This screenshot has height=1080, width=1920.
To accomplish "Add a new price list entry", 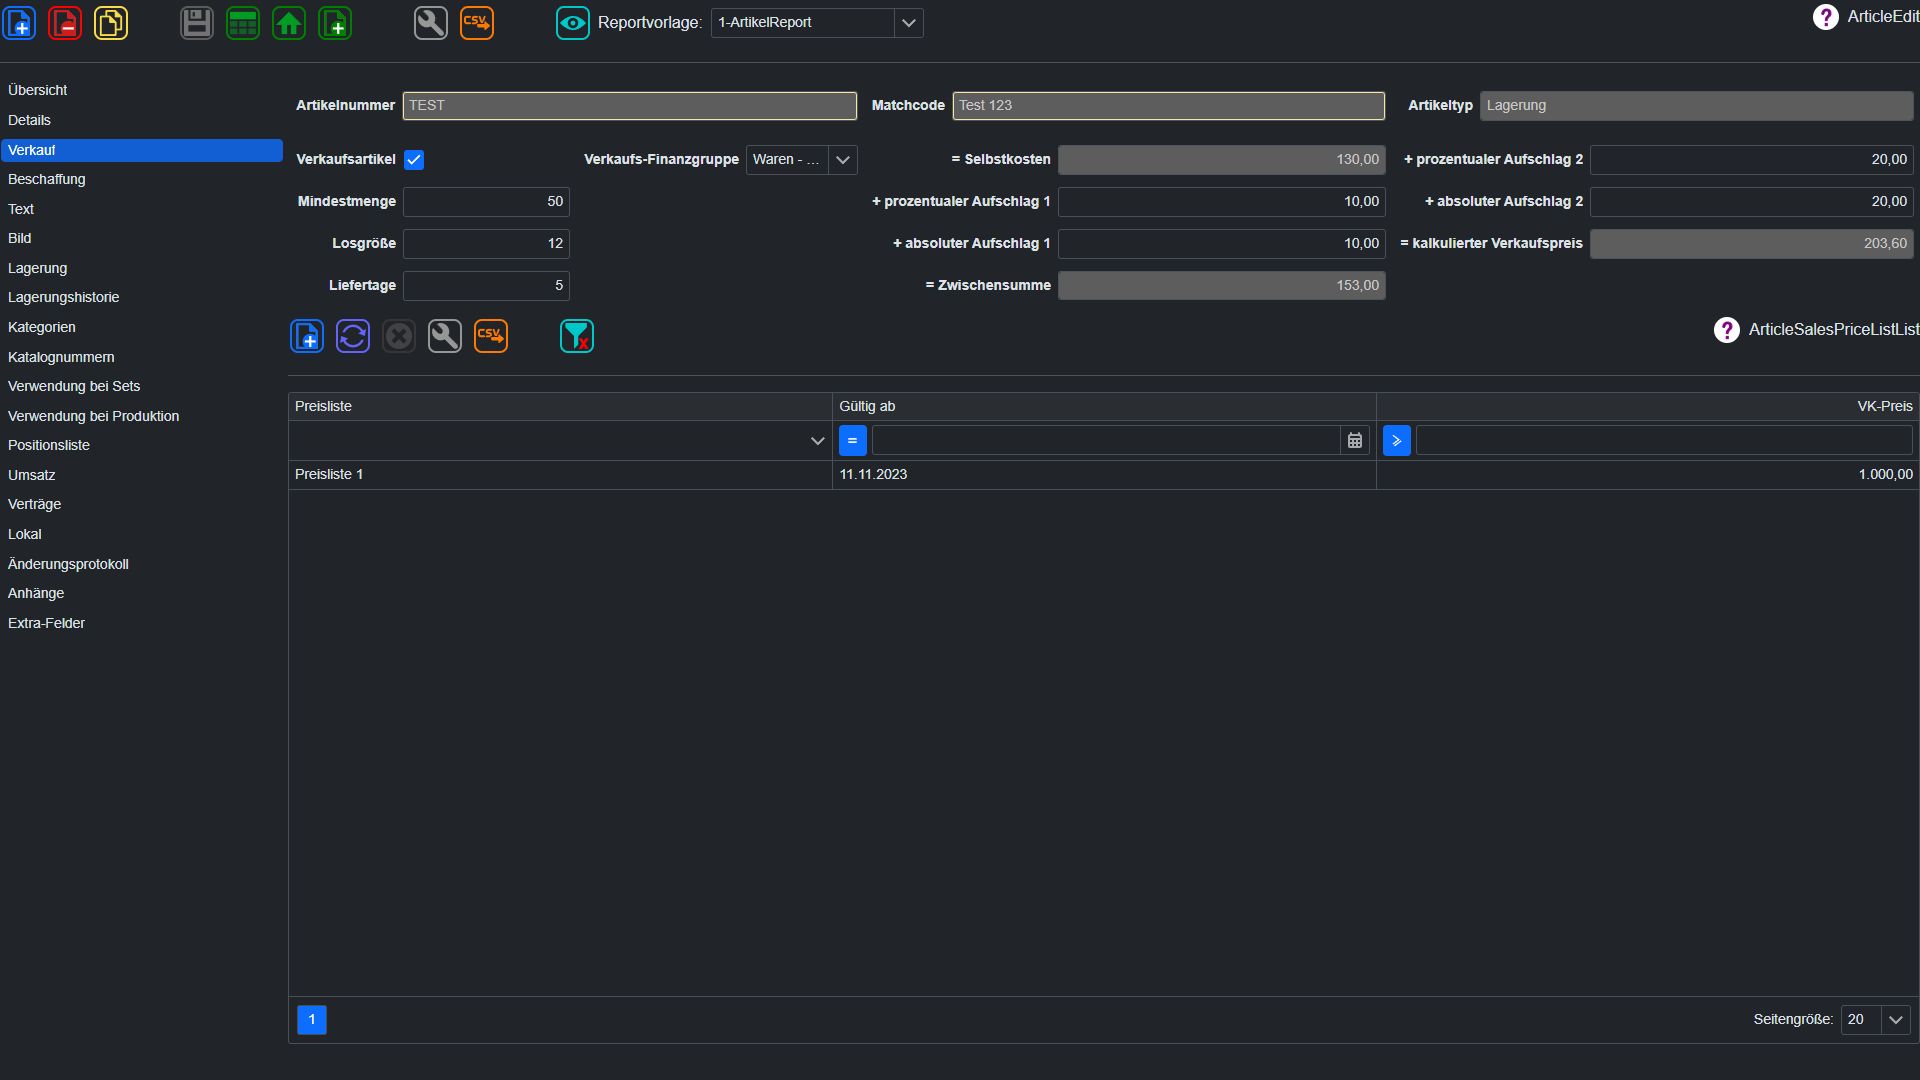I will [307, 336].
